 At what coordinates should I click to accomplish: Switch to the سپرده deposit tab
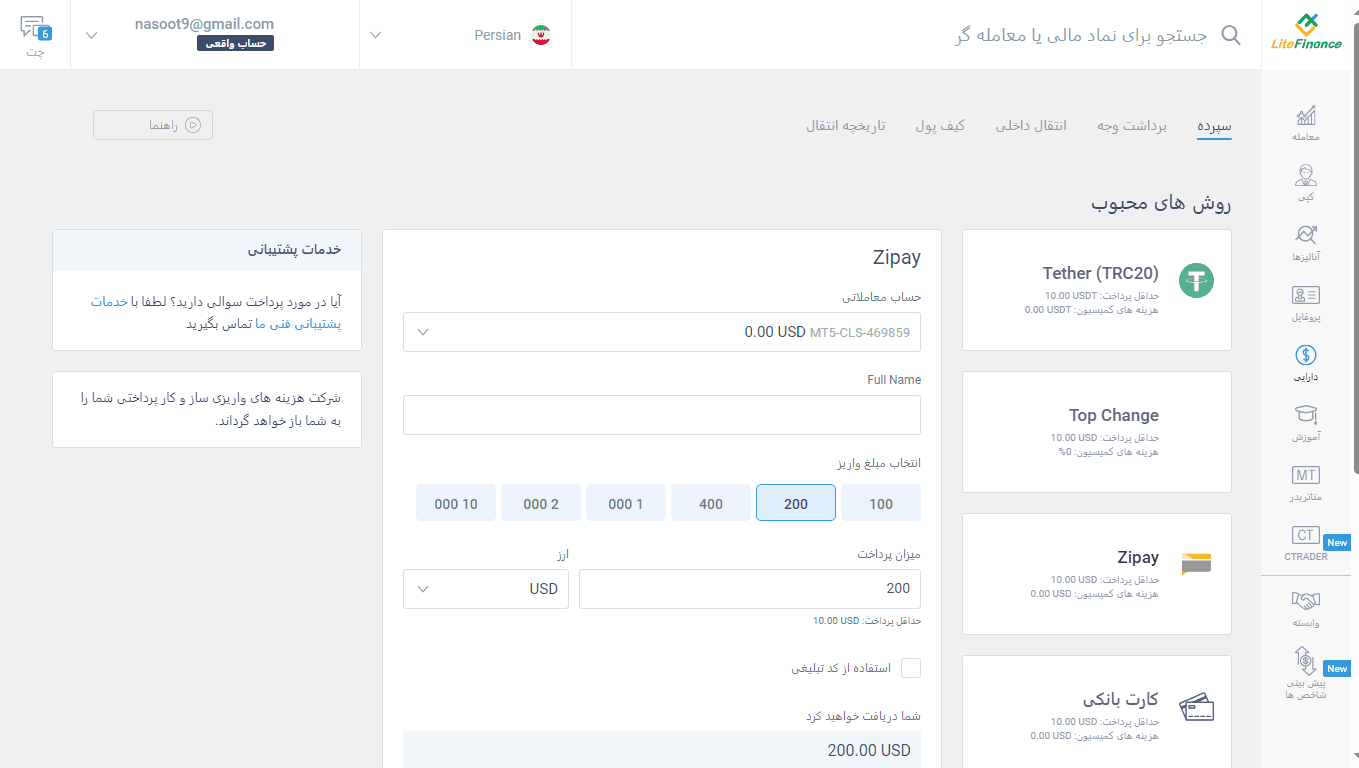[1214, 126]
